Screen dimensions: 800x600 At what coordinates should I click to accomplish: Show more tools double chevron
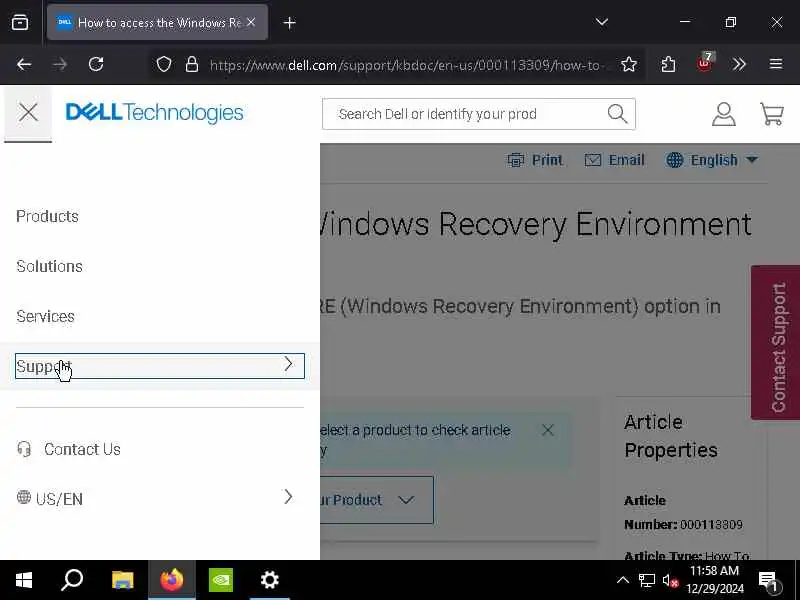(x=739, y=64)
